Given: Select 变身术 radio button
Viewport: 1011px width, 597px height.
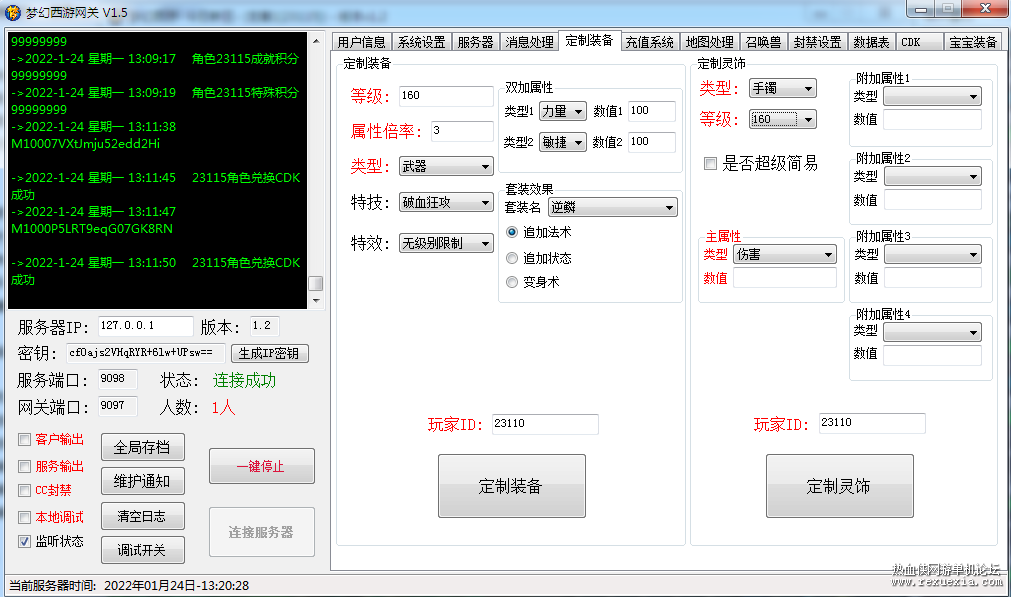Looking at the screenshot, I should [512, 282].
